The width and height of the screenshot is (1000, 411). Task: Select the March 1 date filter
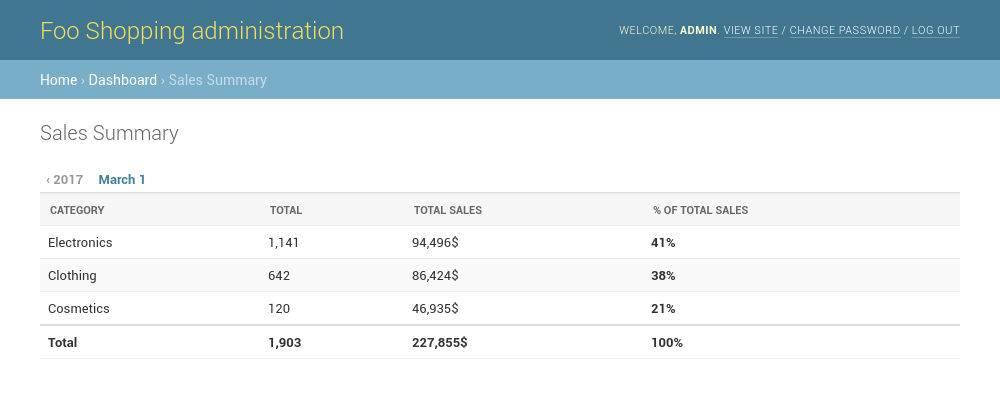(122, 180)
